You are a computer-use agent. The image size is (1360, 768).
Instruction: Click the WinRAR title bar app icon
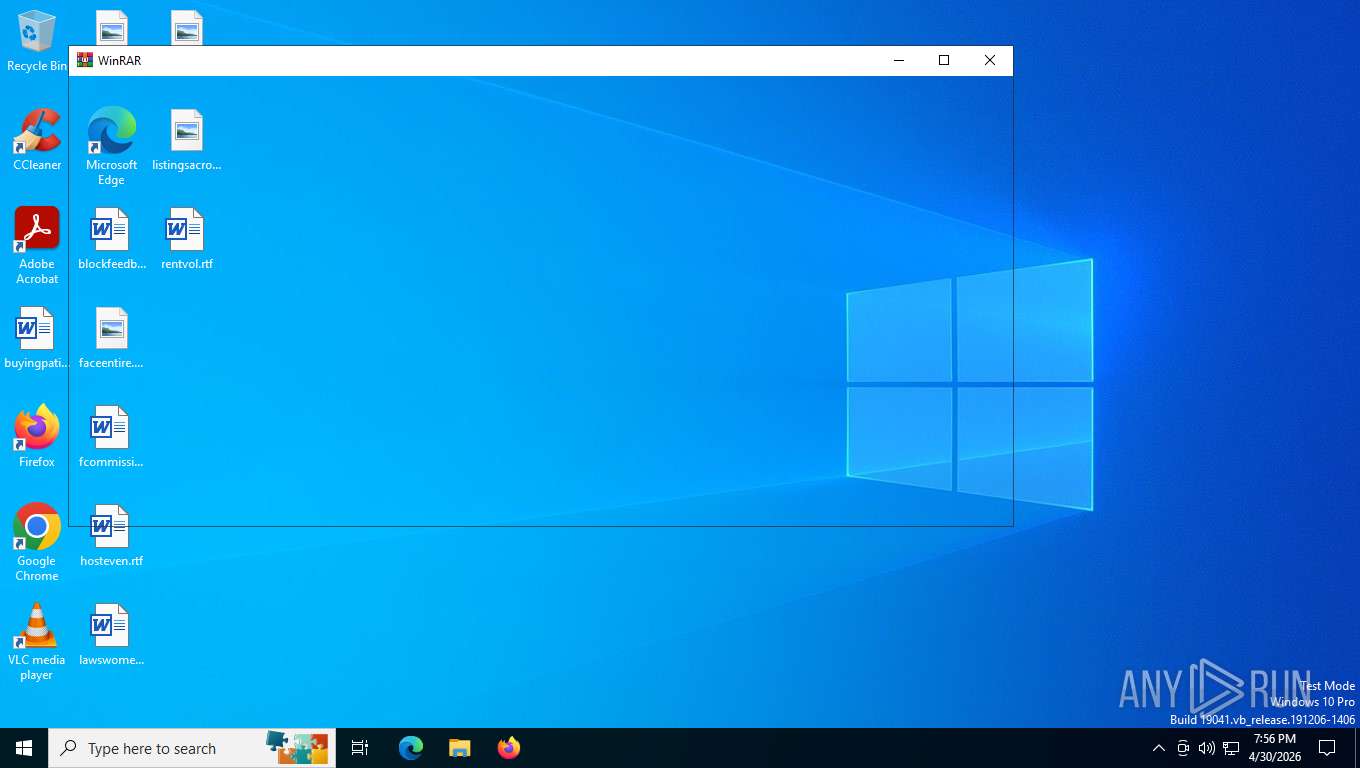(85, 60)
